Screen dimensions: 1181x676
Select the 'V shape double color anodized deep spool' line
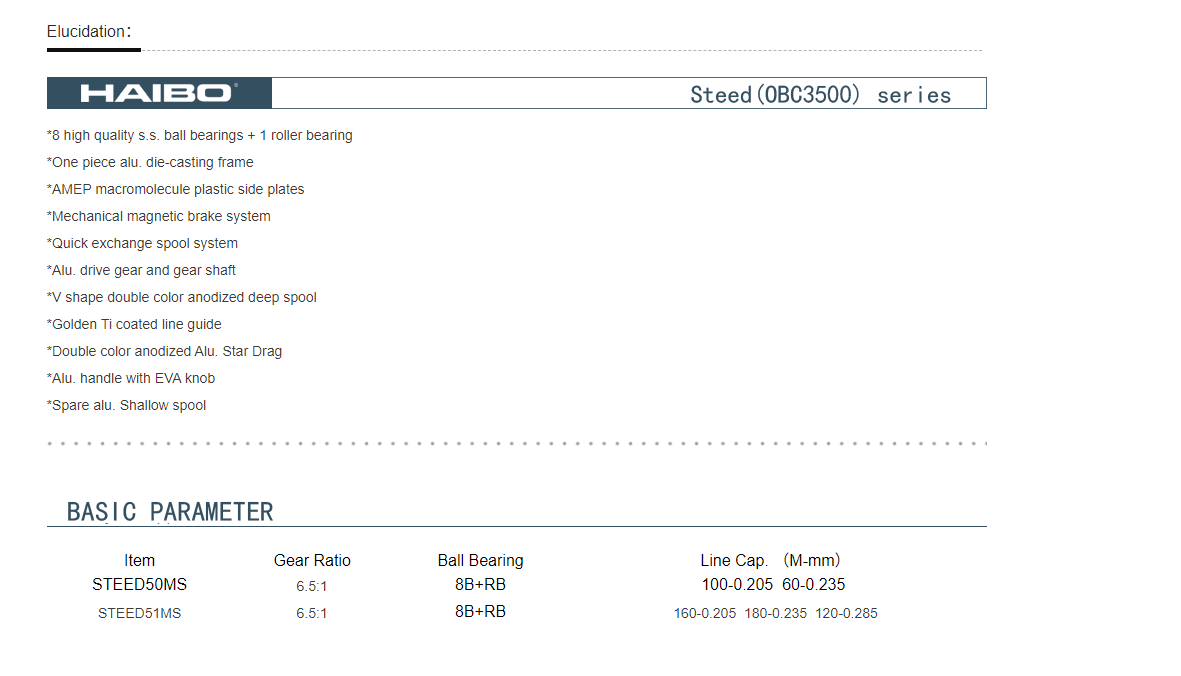(x=182, y=298)
